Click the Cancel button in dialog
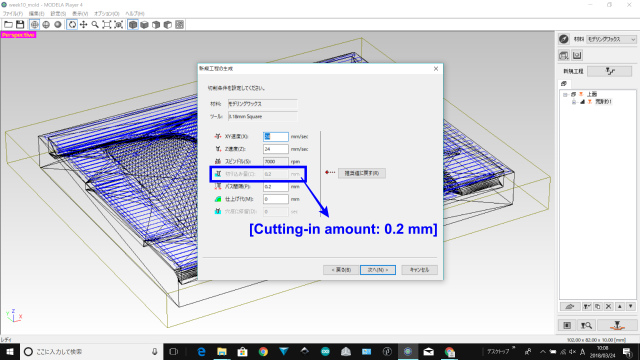The image size is (640, 360). point(419,270)
